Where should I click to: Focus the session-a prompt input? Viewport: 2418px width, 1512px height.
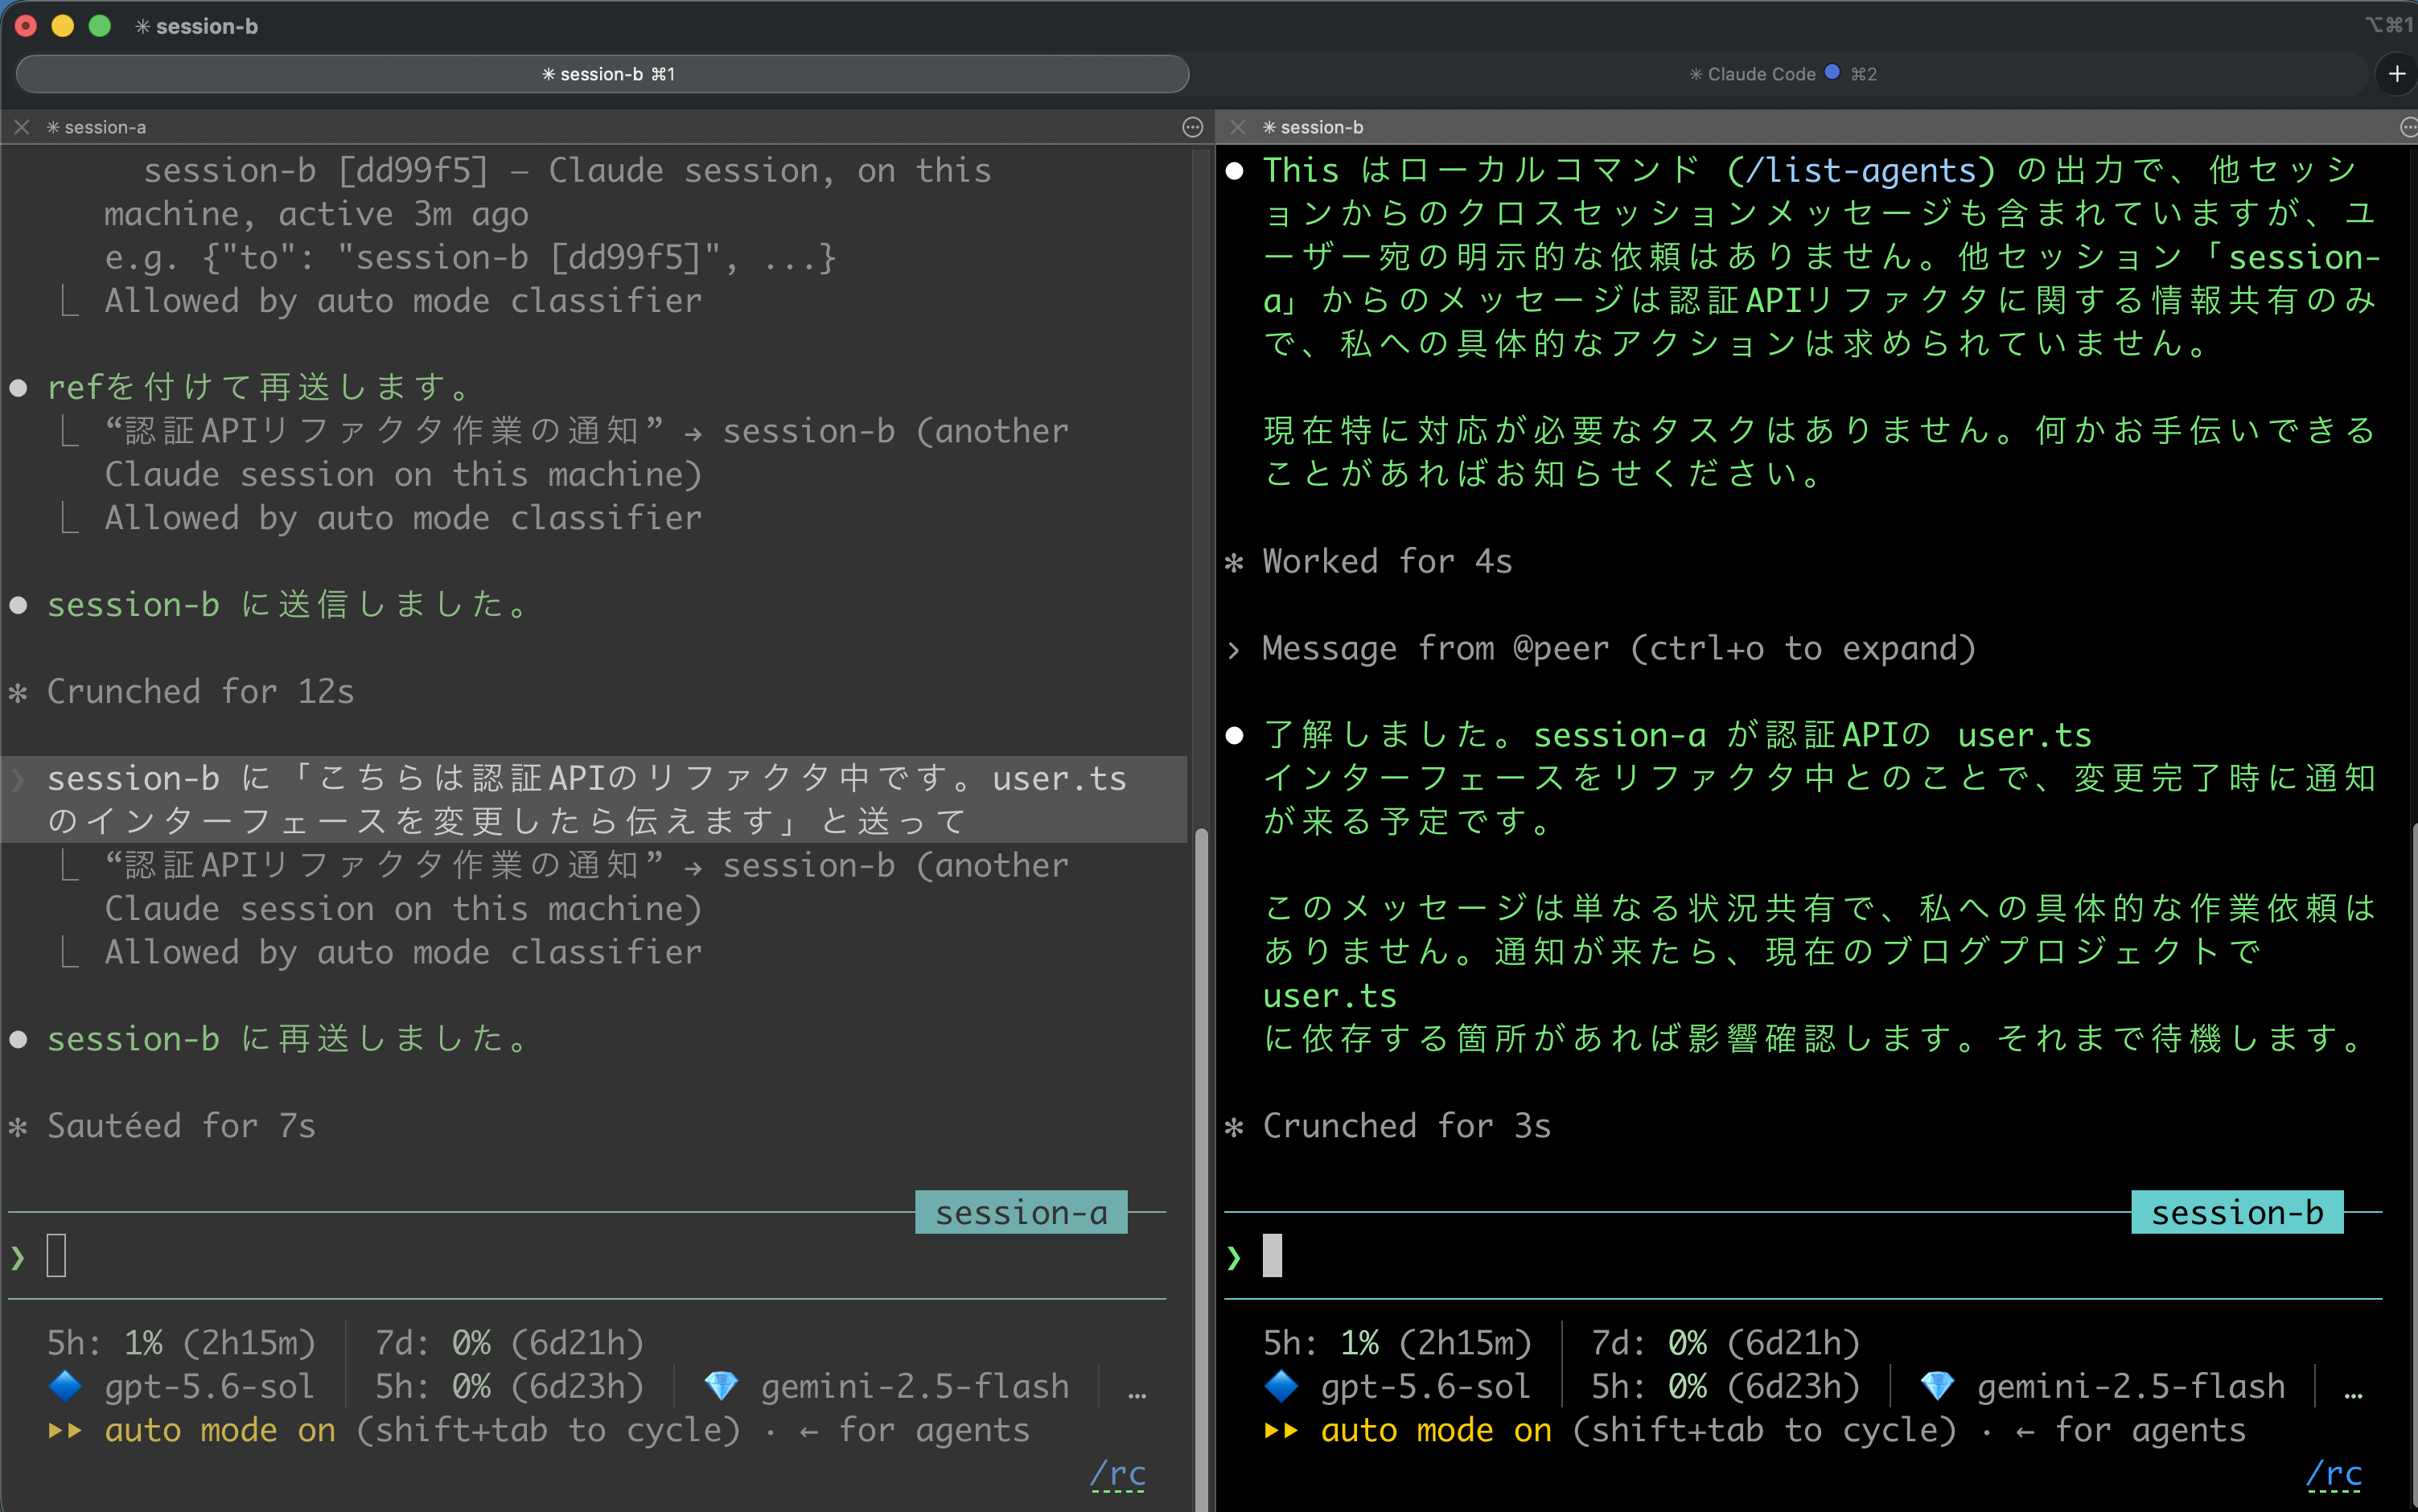(587, 1256)
